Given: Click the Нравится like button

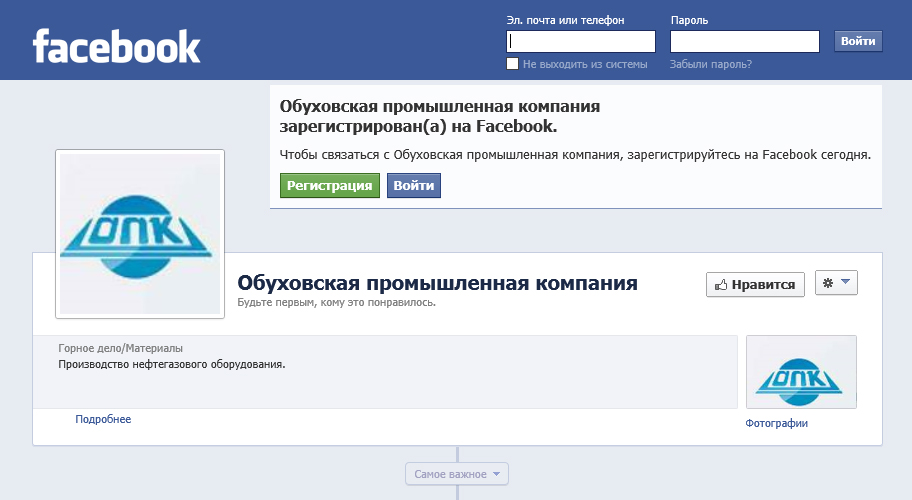Looking at the screenshot, I should [755, 284].
